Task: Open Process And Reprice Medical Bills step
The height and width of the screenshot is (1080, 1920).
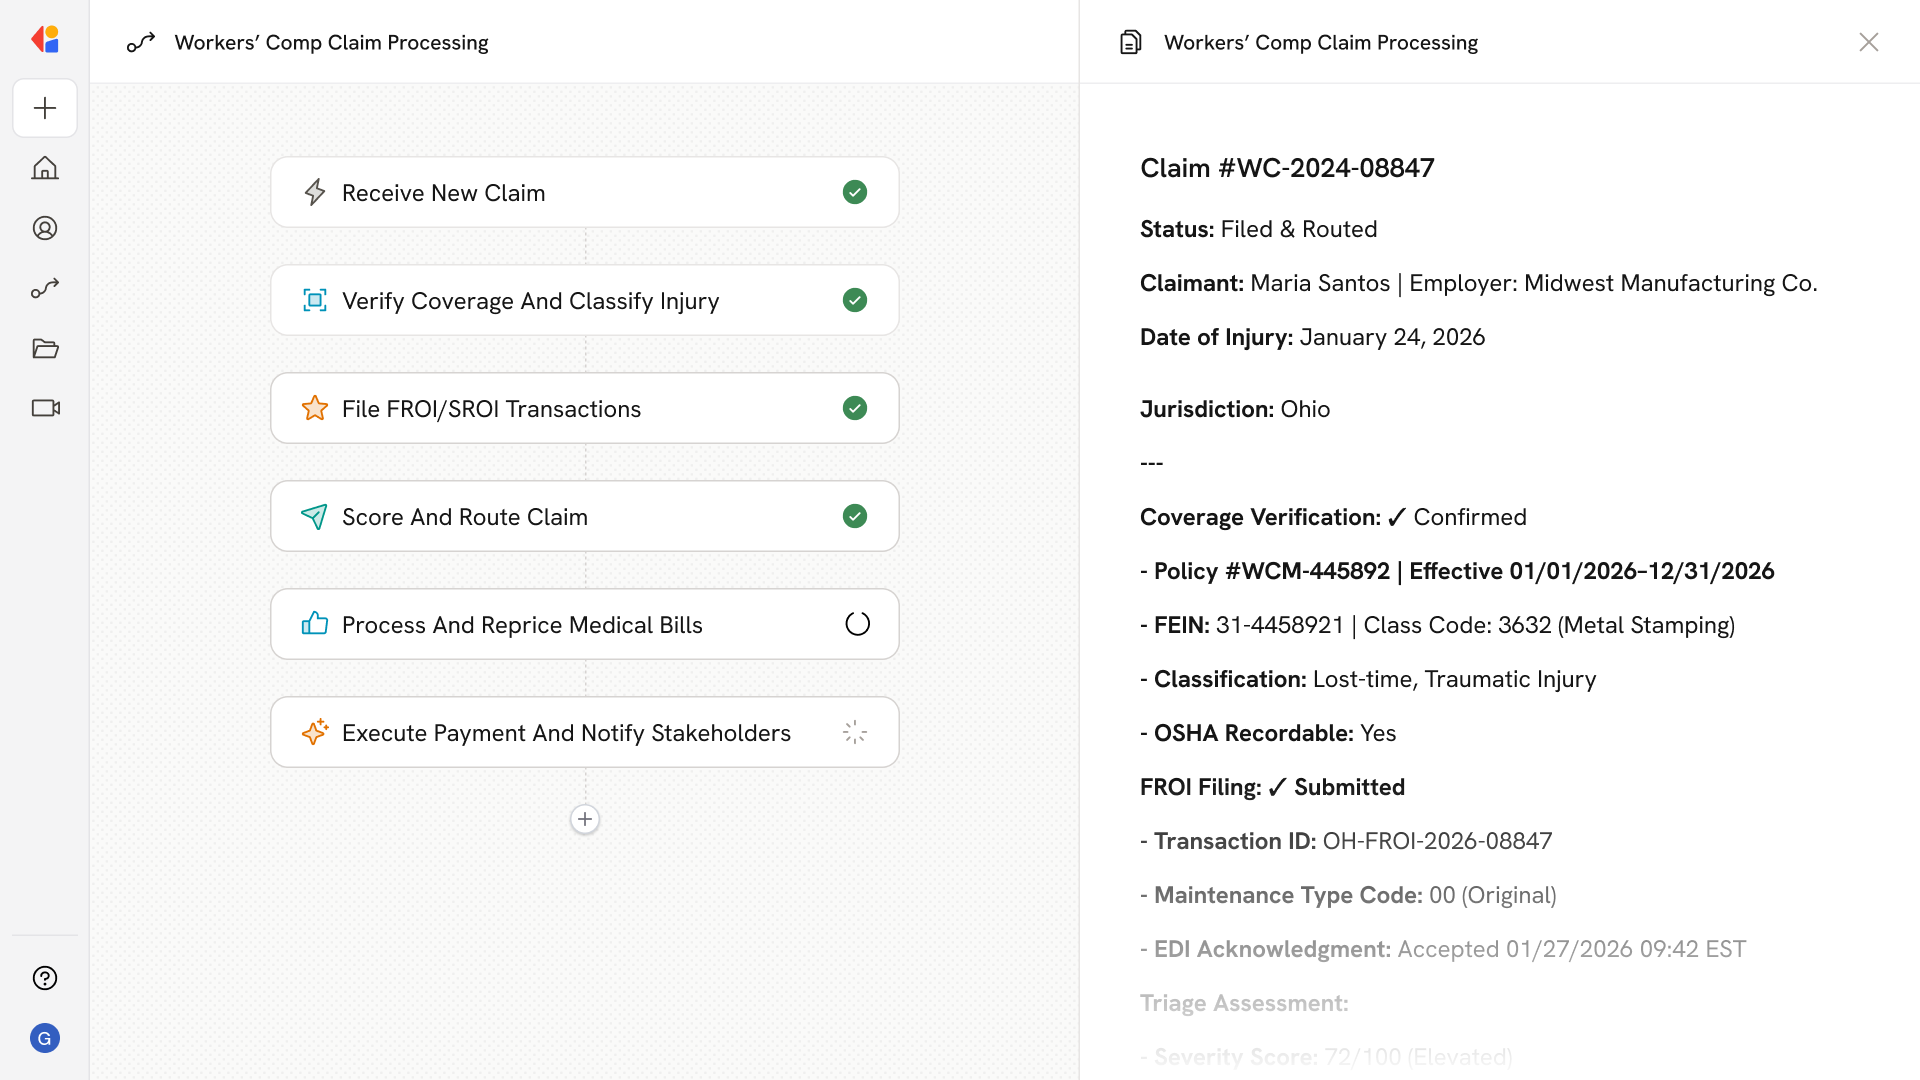Action: 522,624
